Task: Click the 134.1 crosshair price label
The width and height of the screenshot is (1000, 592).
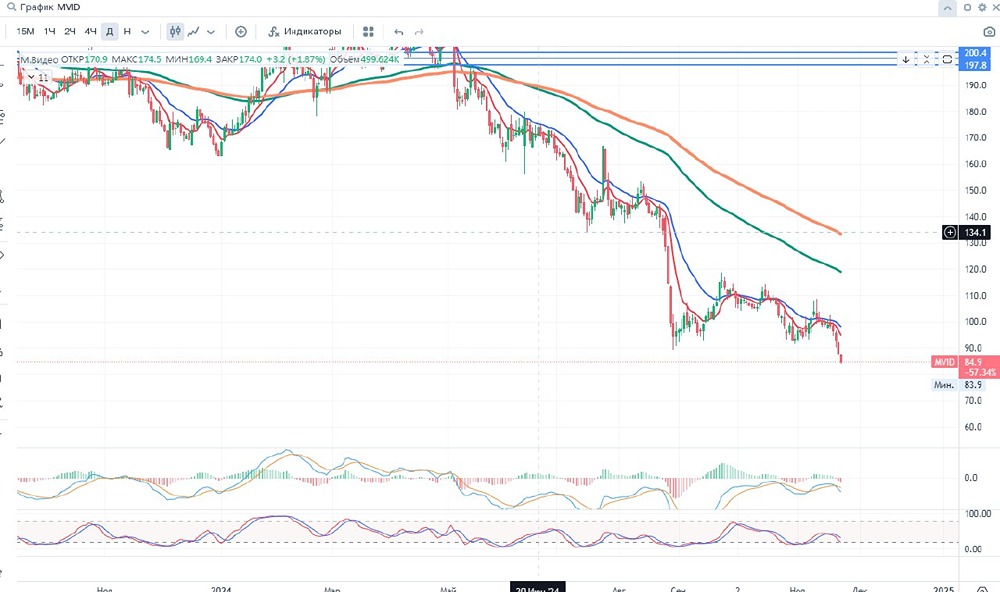Action: (x=974, y=232)
